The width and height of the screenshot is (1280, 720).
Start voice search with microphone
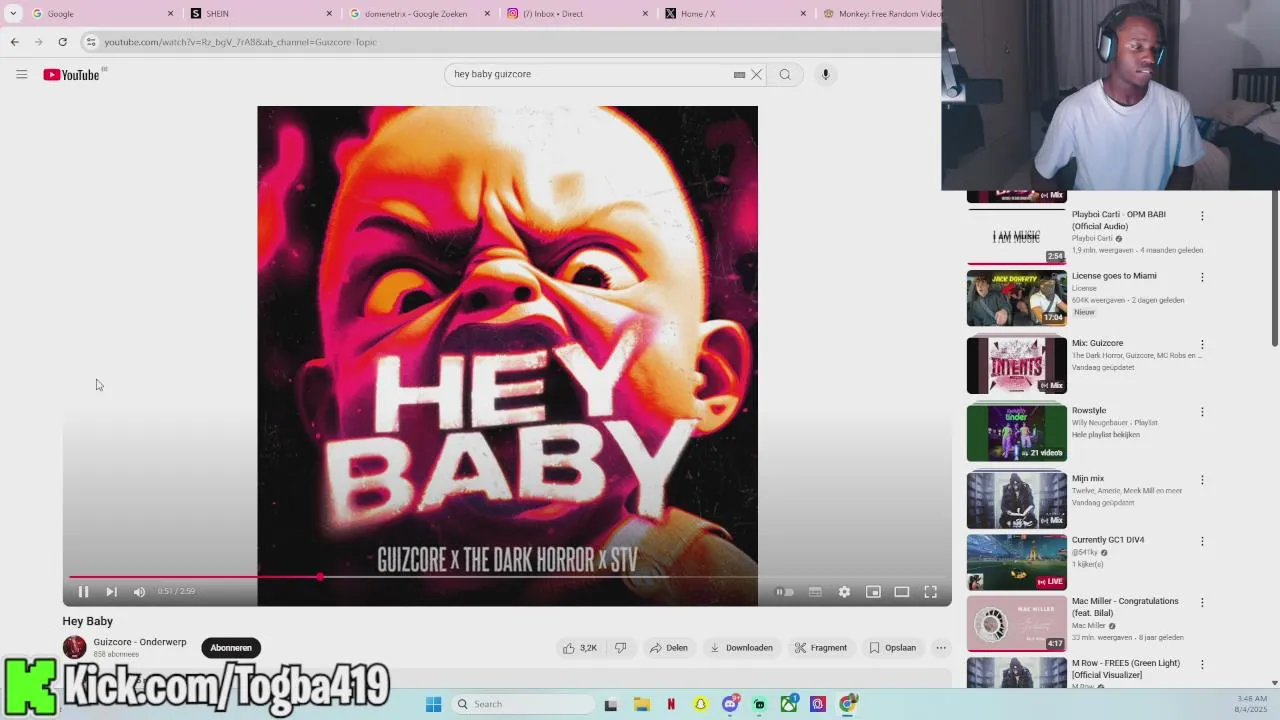(x=825, y=74)
